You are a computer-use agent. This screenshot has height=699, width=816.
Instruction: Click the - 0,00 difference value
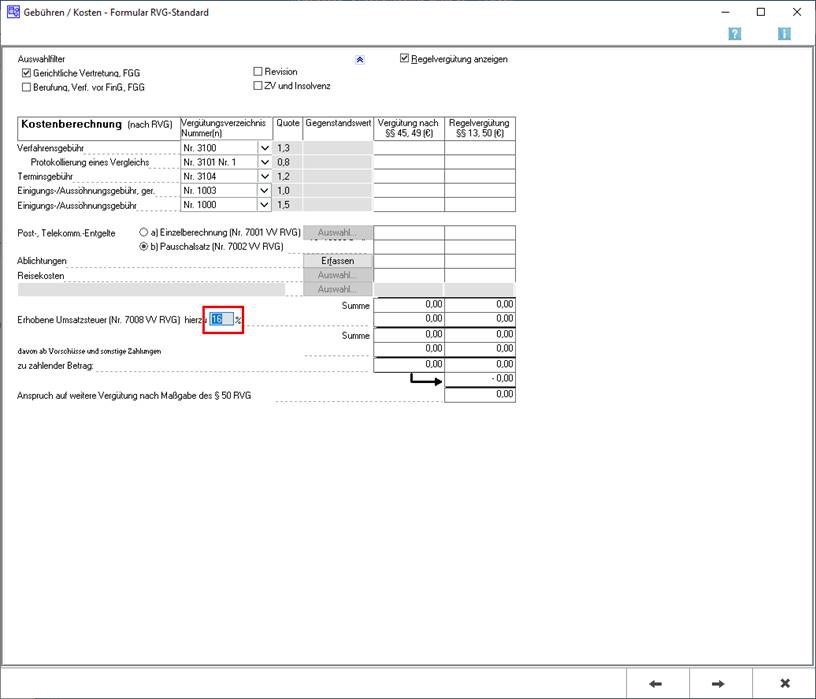[480, 378]
